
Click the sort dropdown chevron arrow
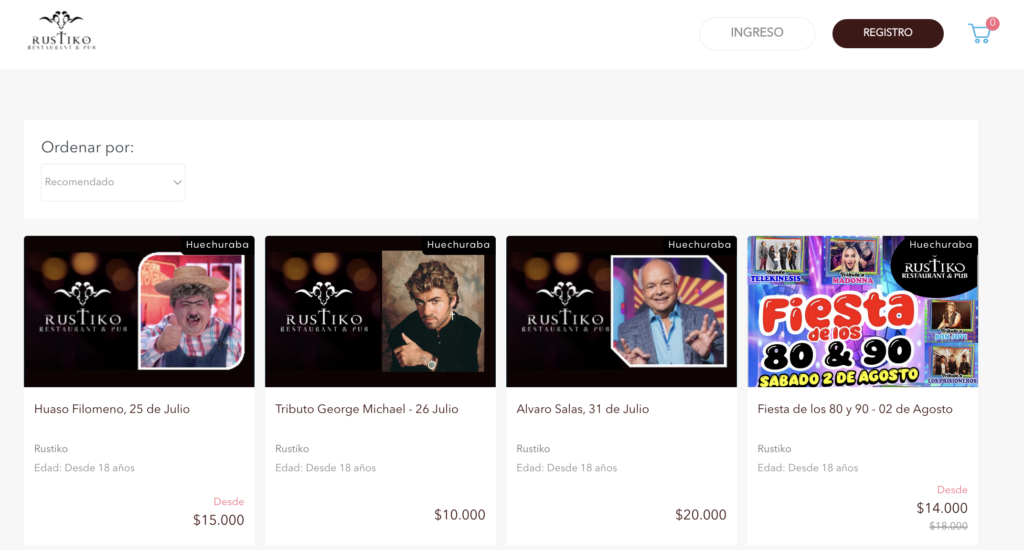(x=177, y=182)
